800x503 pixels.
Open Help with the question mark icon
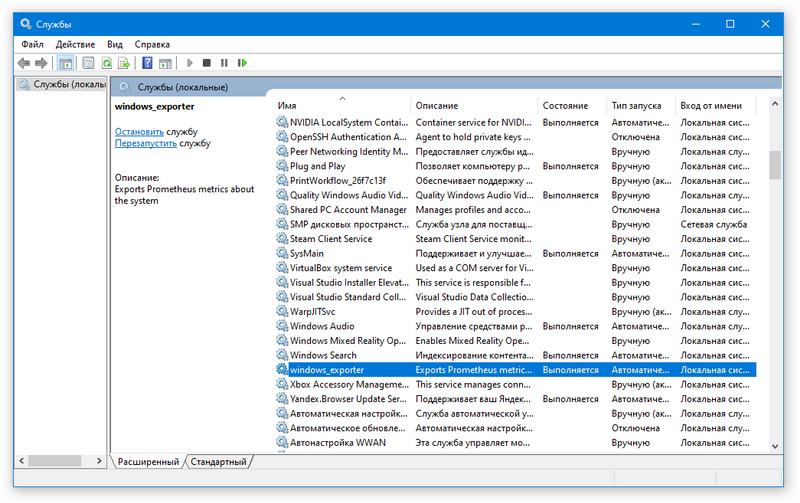147,63
